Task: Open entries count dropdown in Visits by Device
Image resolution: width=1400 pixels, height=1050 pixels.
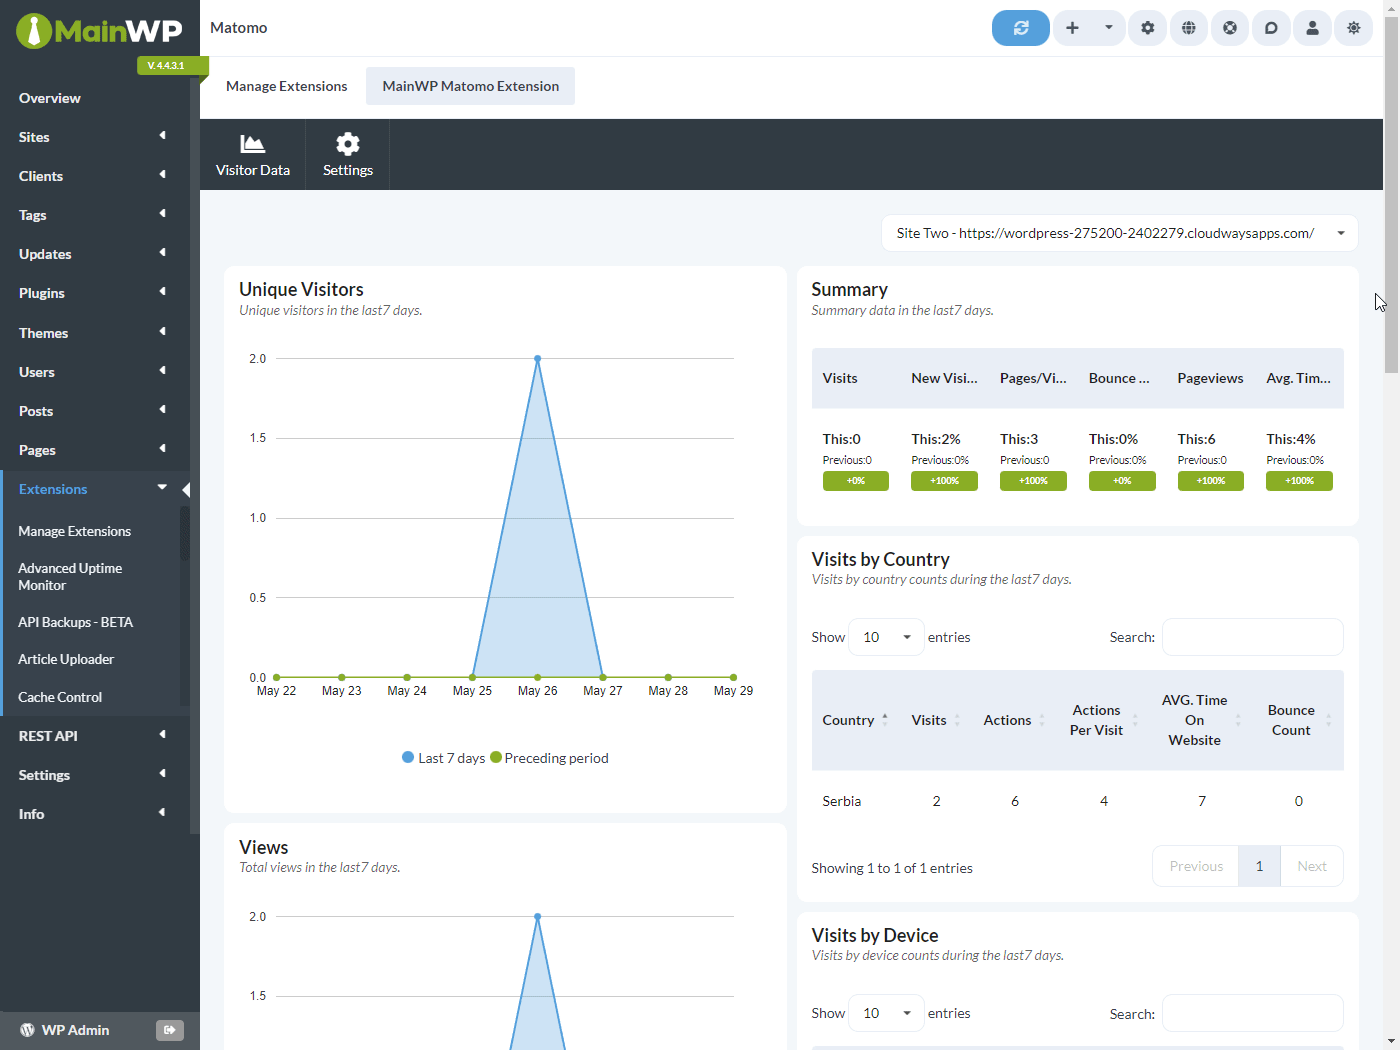Action: coord(886,1013)
